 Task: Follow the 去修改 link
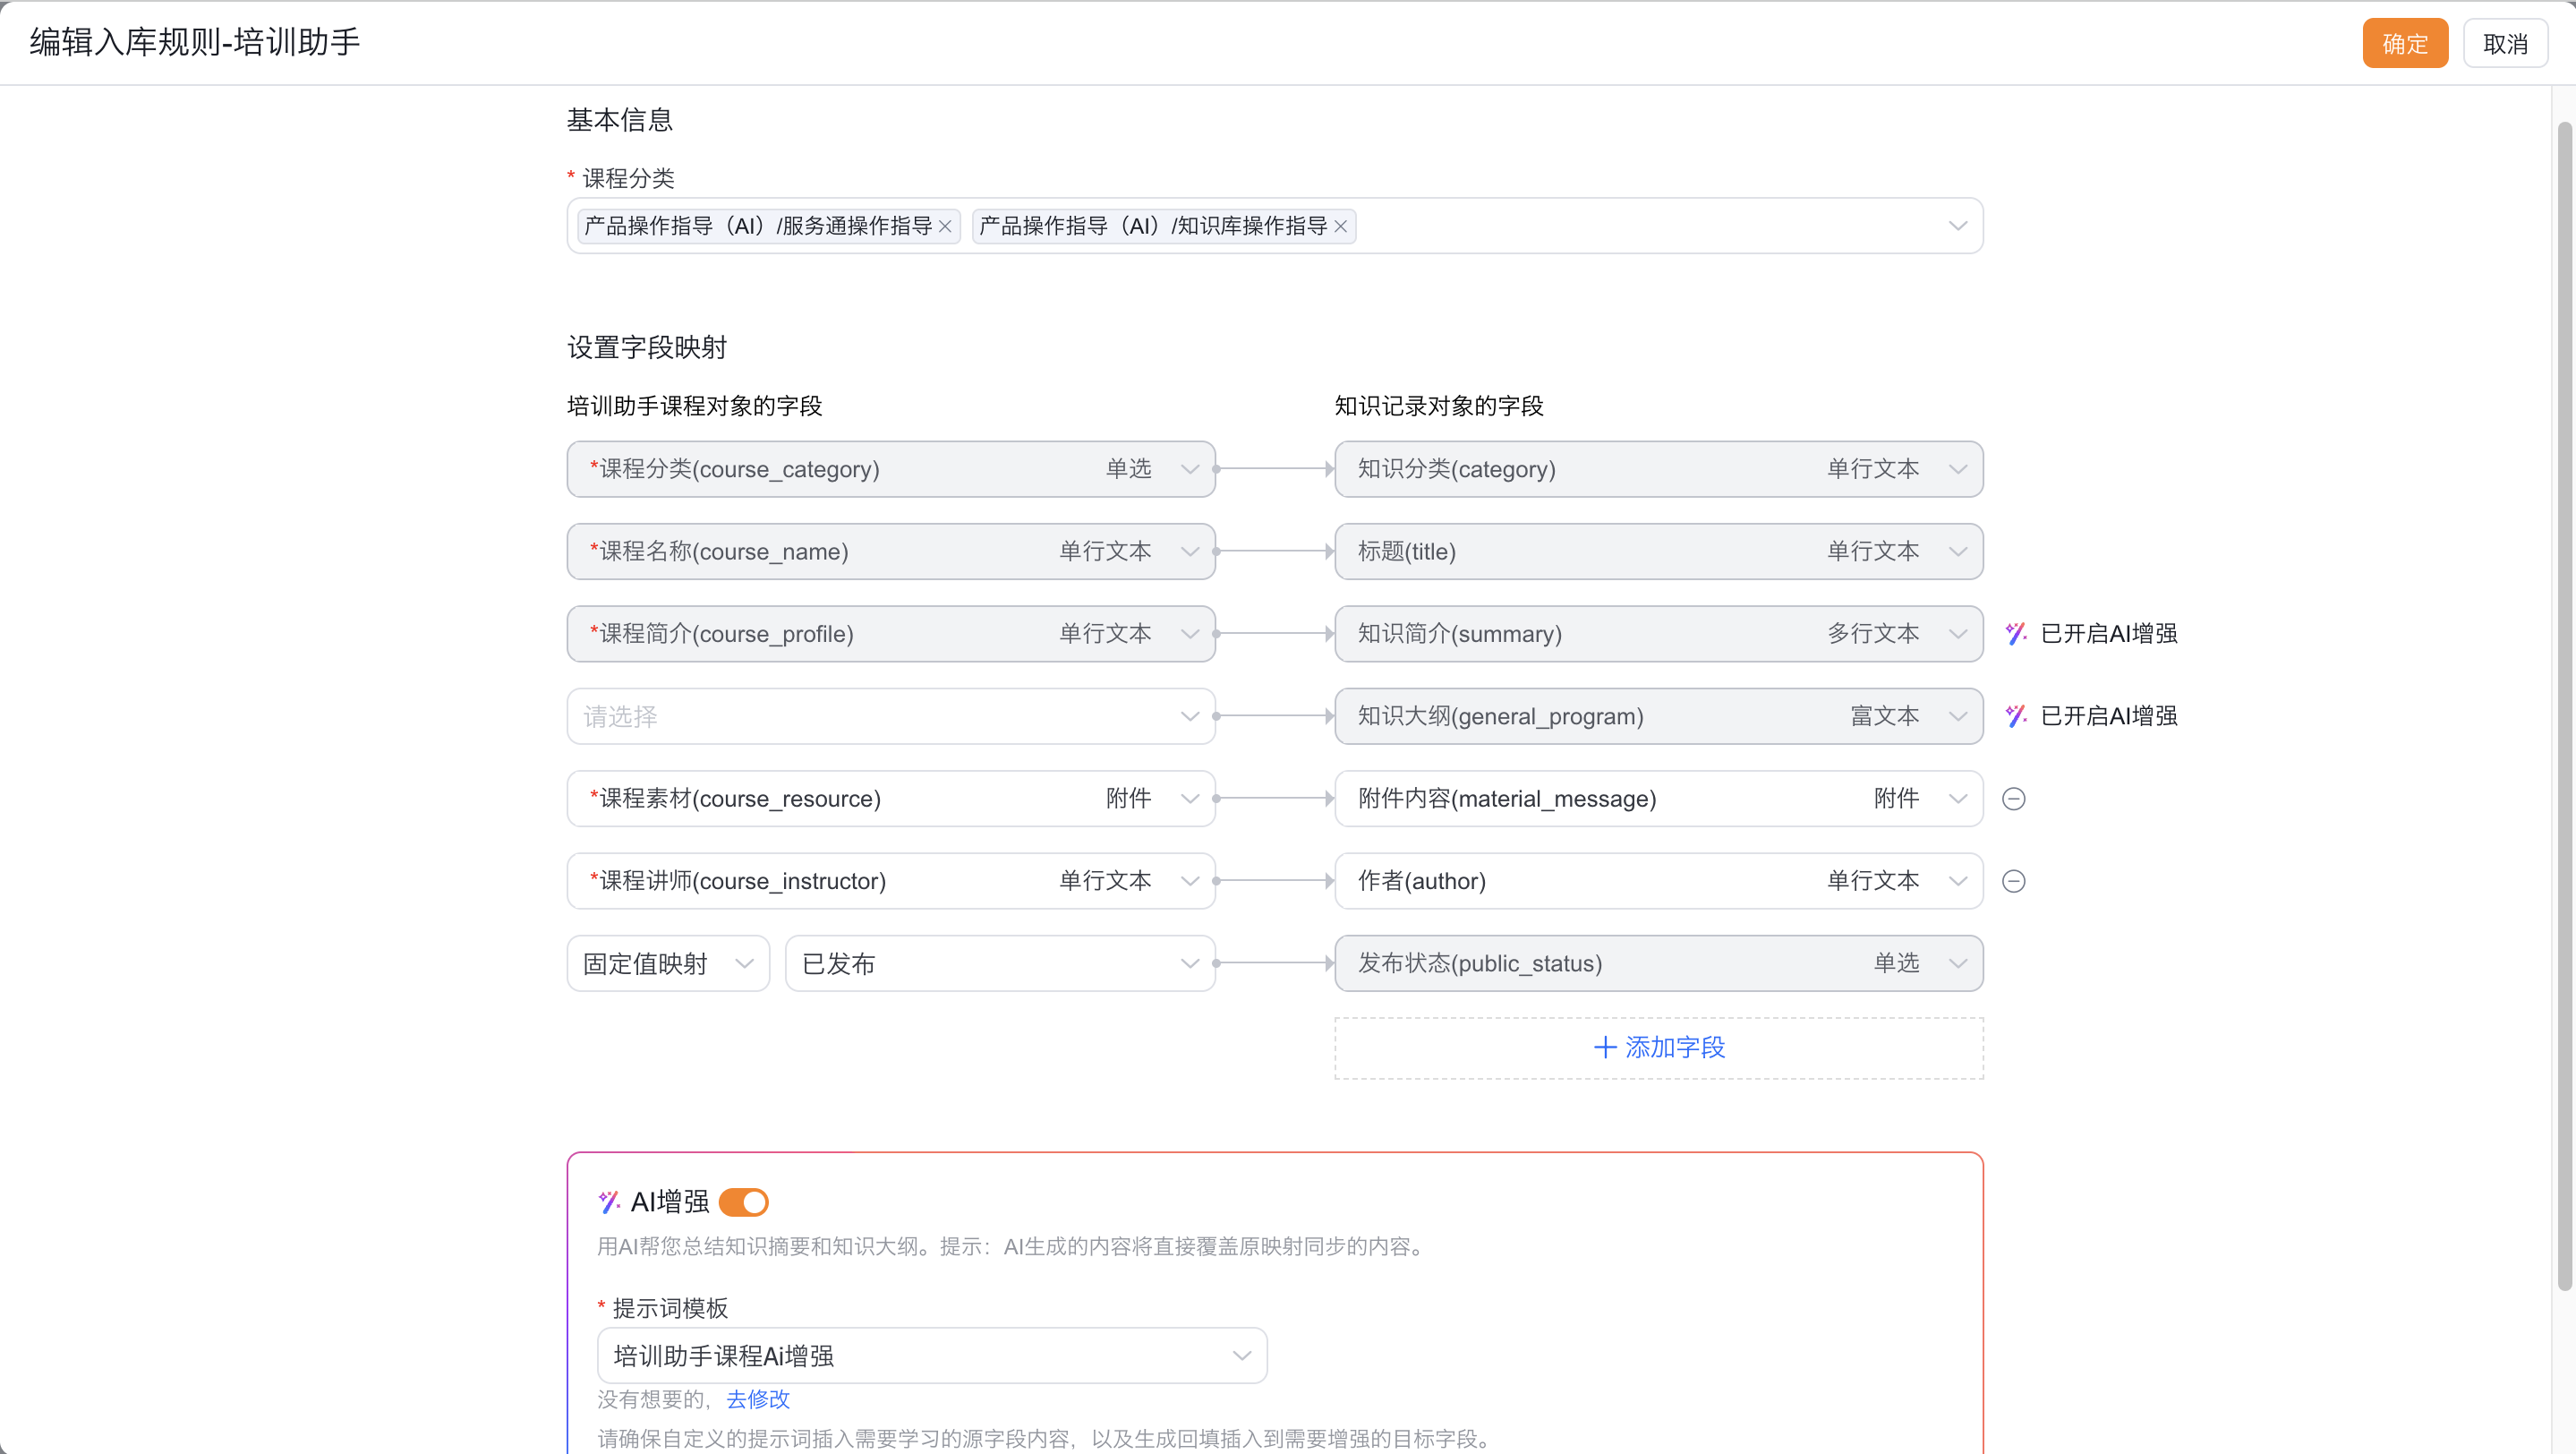pos(758,1399)
